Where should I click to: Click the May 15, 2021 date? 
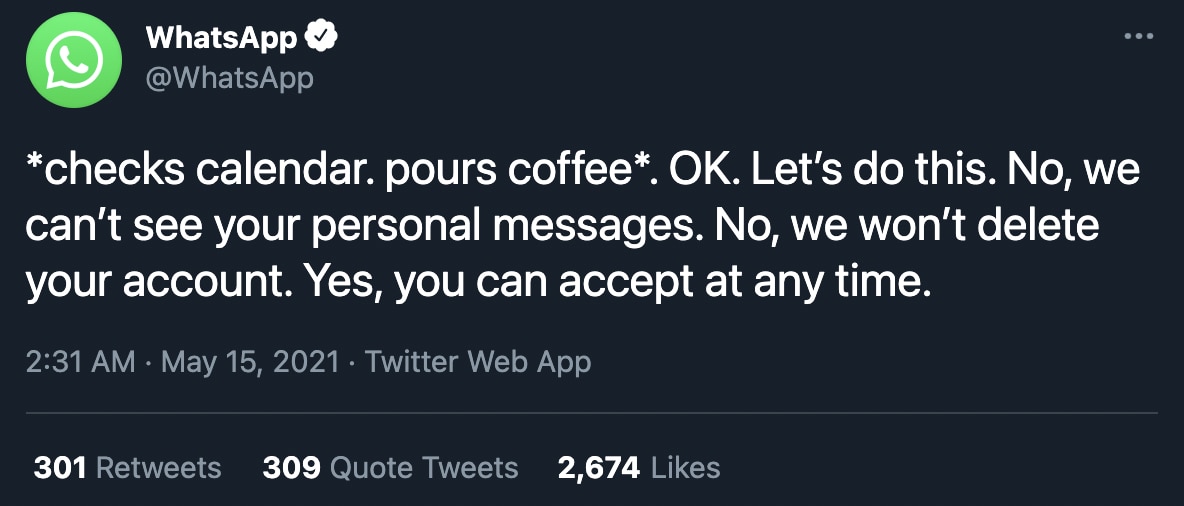(250, 361)
